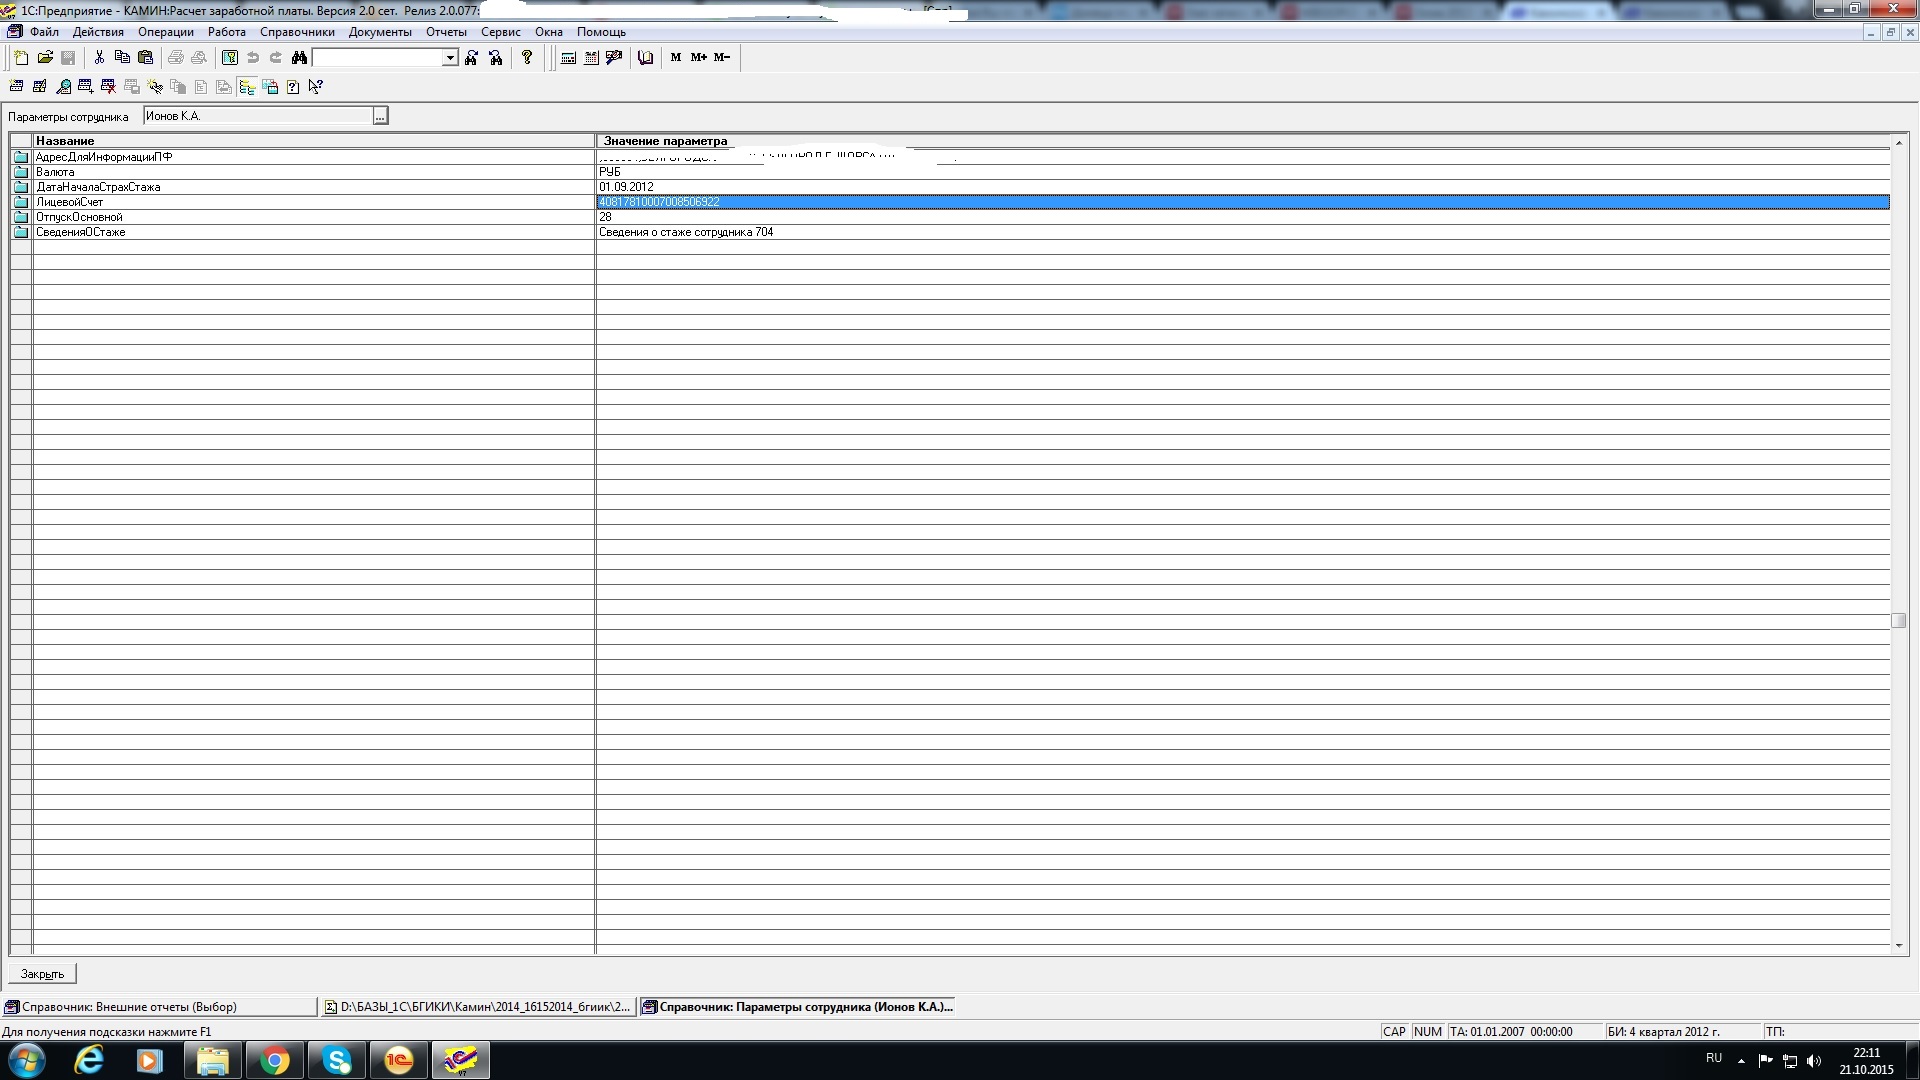The image size is (1920, 1080).
Task: Click the yellow question mark Help icon
Action: [527, 58]
